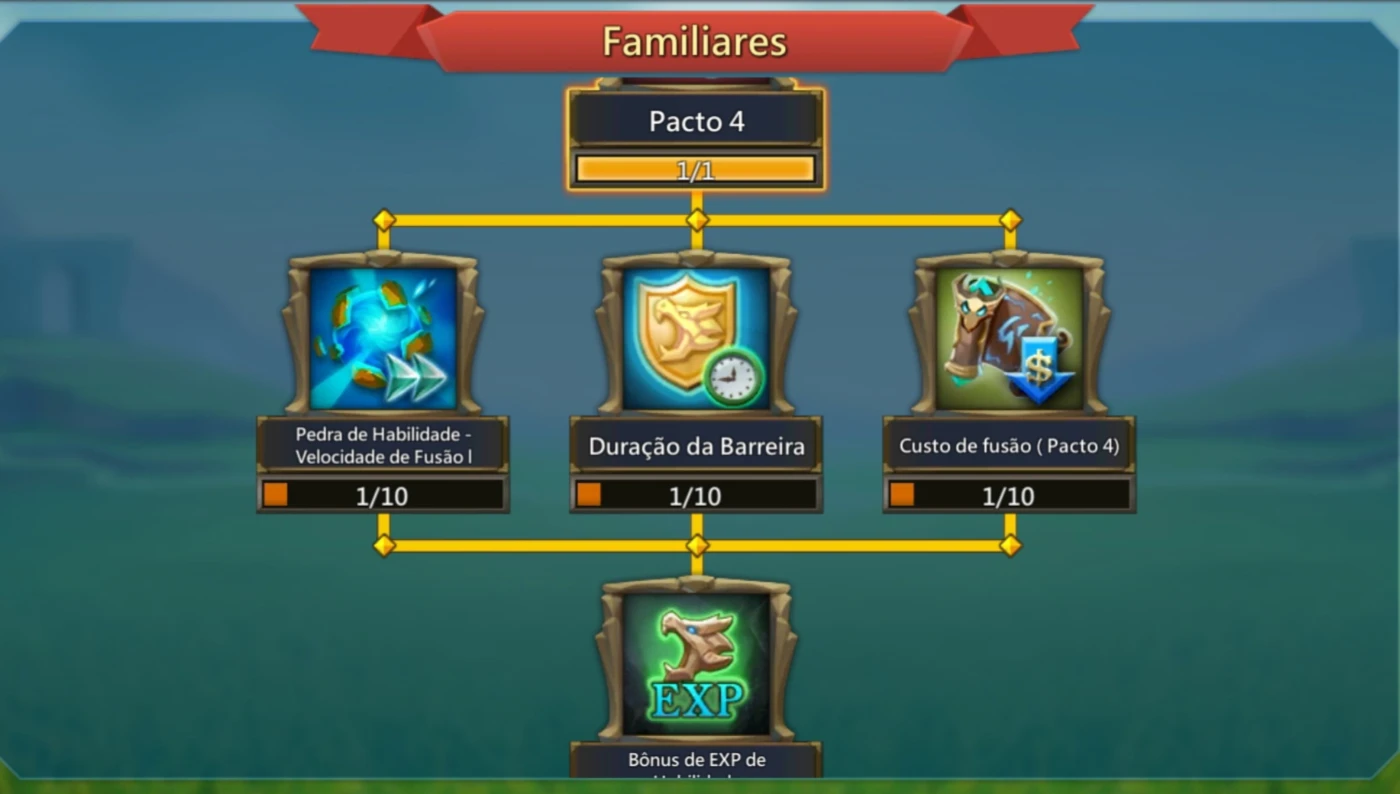Click the clock badge on the shield icon
Screen dimensions: 1400x794
pos(733,377)
